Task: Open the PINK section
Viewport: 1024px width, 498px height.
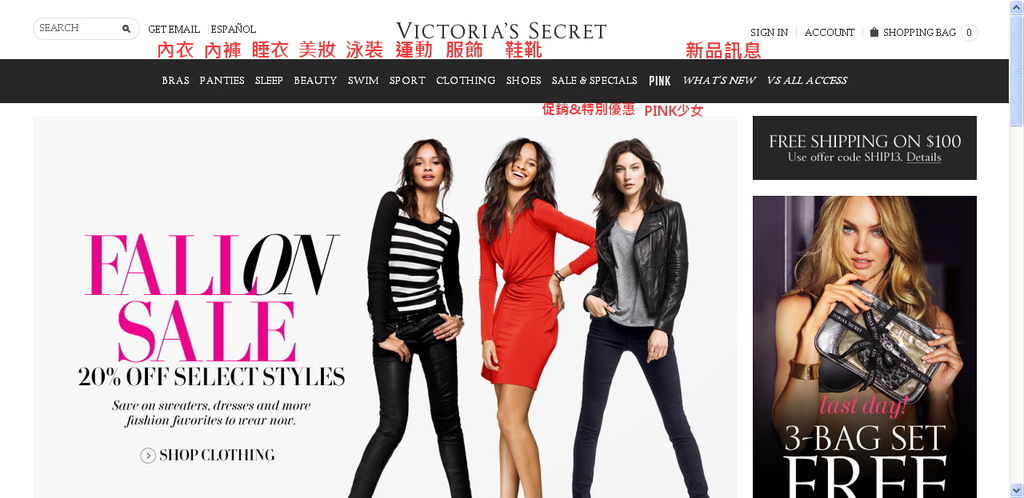Action: click(660, 81)
